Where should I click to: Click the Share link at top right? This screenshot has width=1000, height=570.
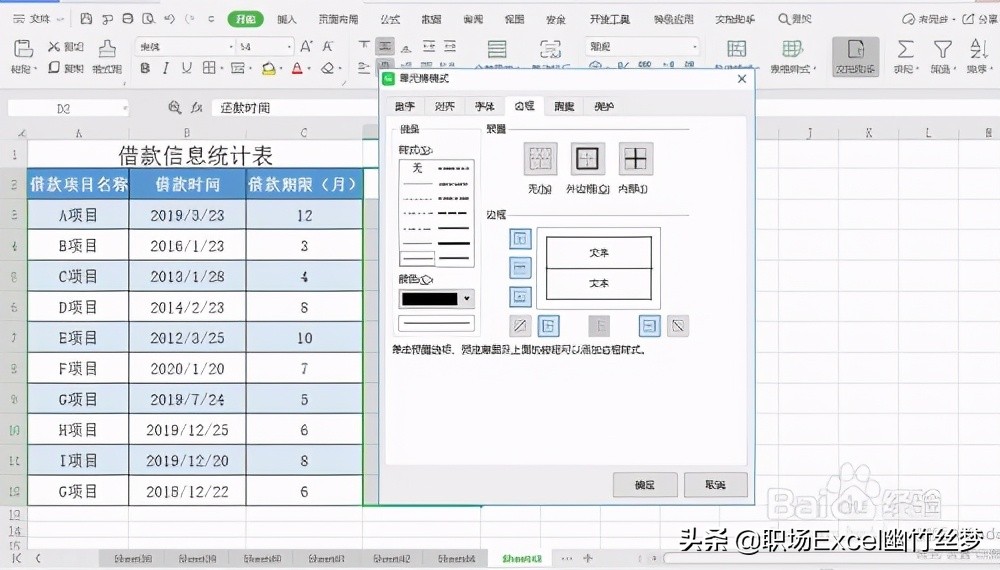[x=980, y=19]
